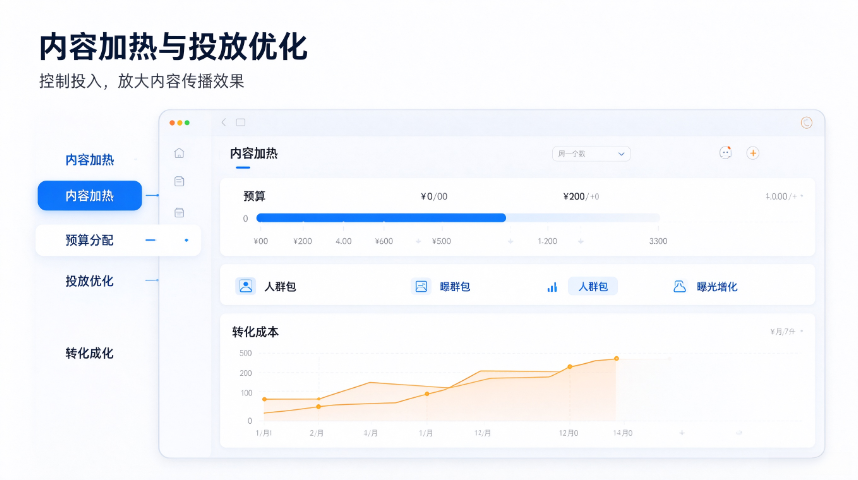This screenshot has height=480, width=858.
Task: Click the 曝光增化 flask icon
Action: point(679,286)
